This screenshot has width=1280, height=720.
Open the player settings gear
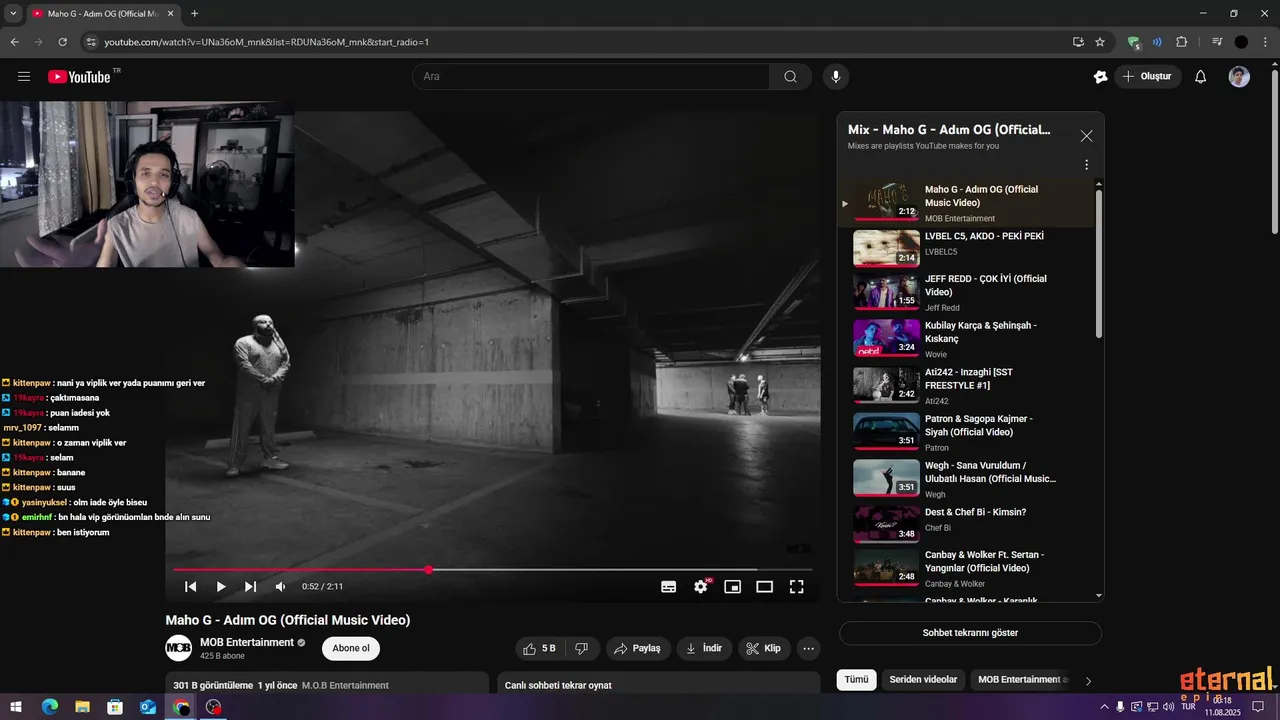[701, 587]
